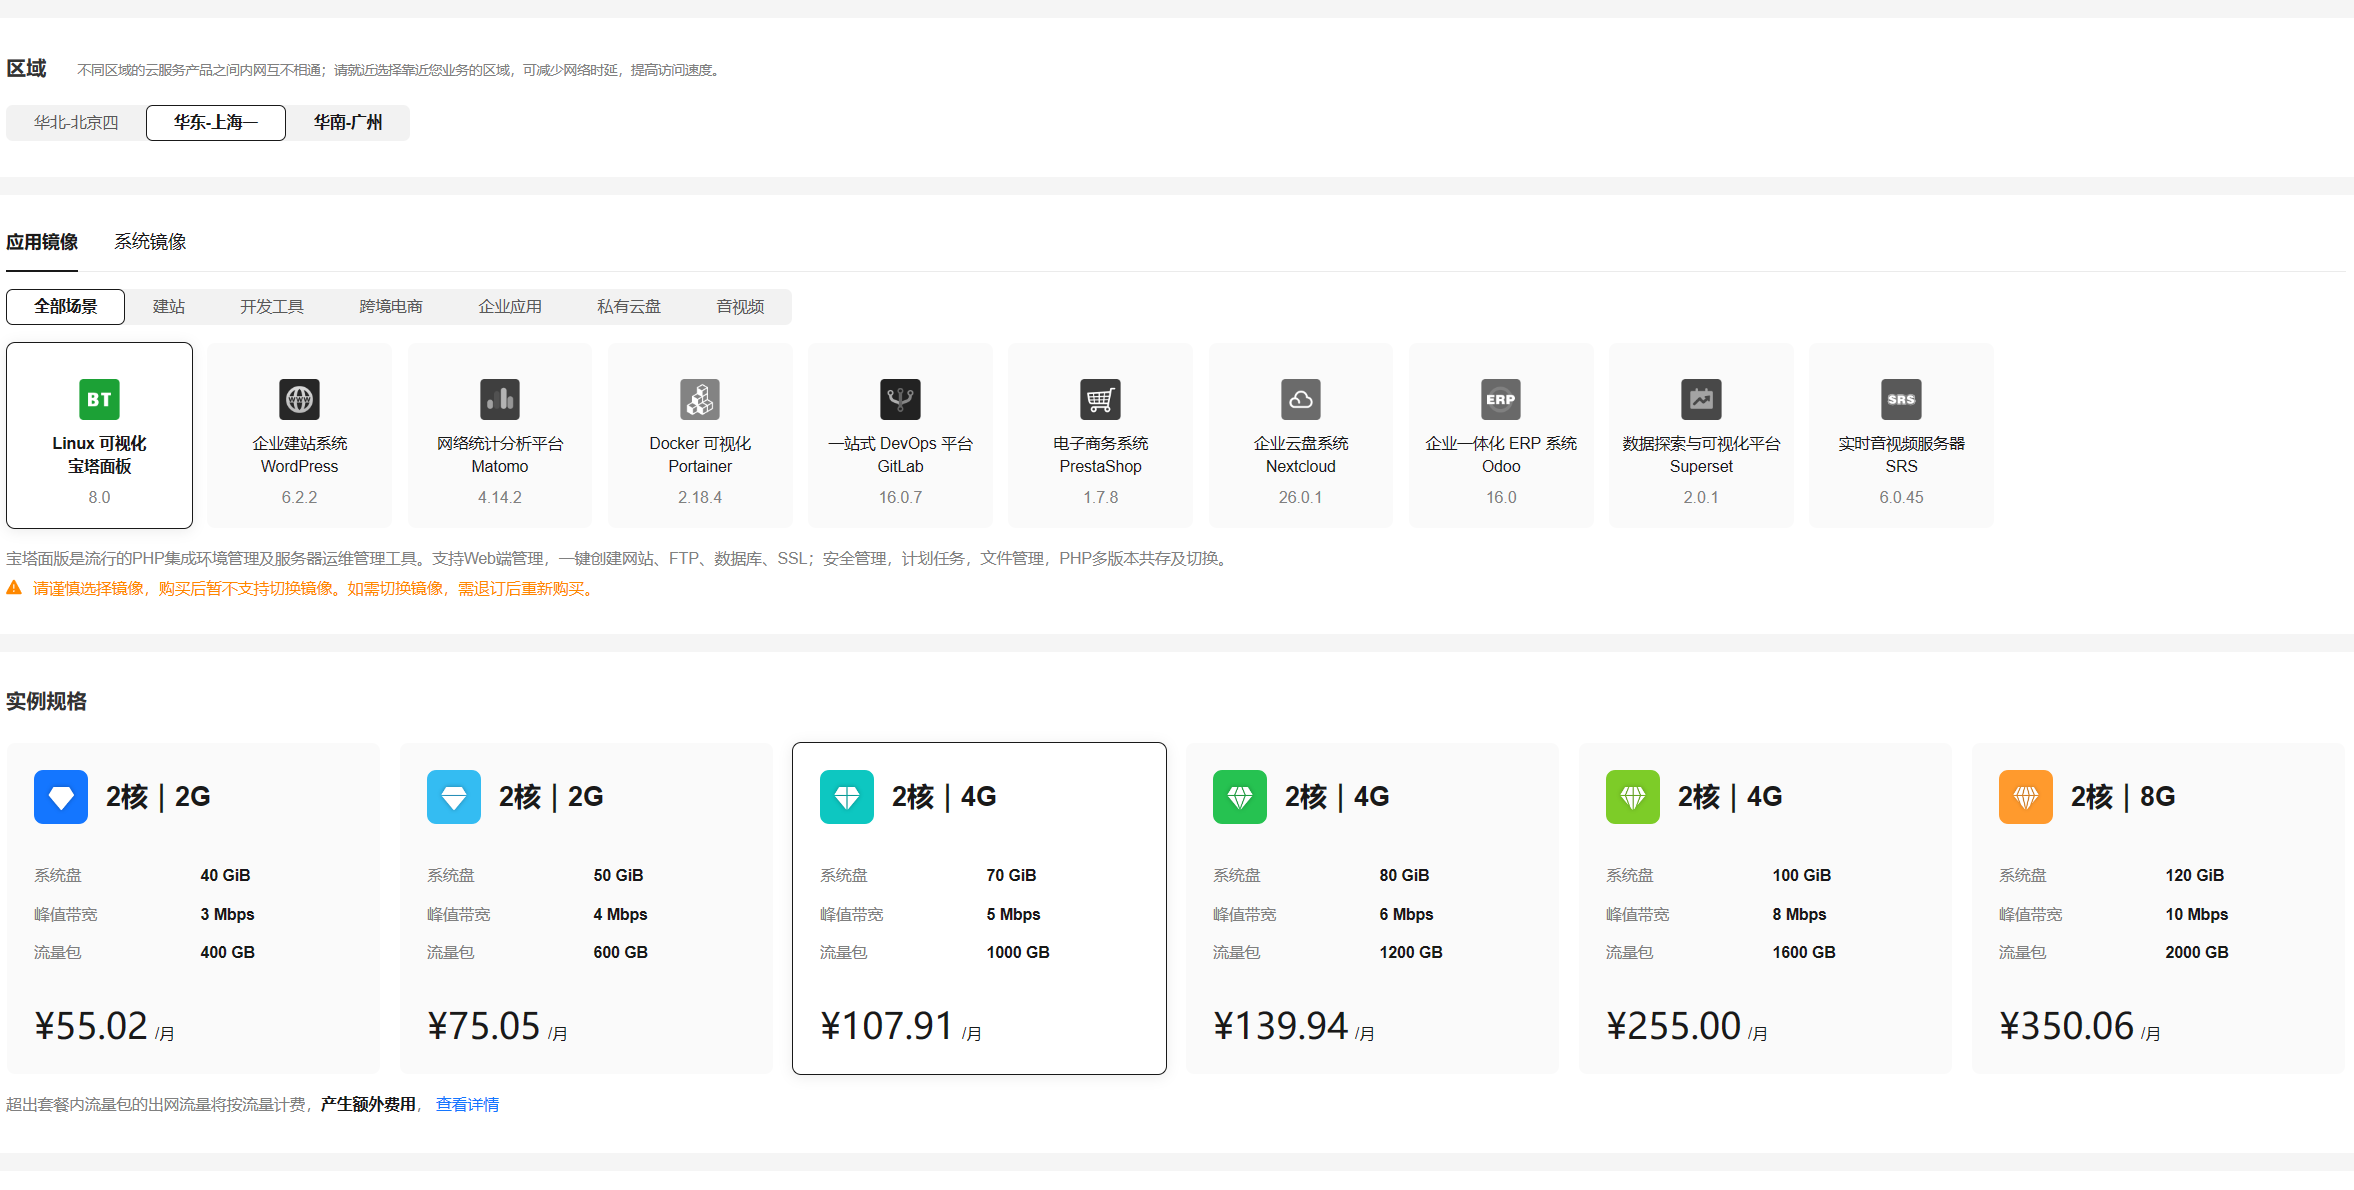This screenshot has width=2354, height=1190.
Task: Filter images by 建站 category
Action: [x=169, y=307]
